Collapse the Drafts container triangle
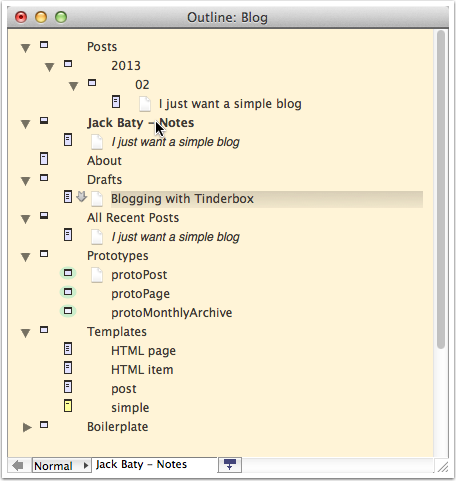This screenshot has width=456, height=481. pos(25,181)
